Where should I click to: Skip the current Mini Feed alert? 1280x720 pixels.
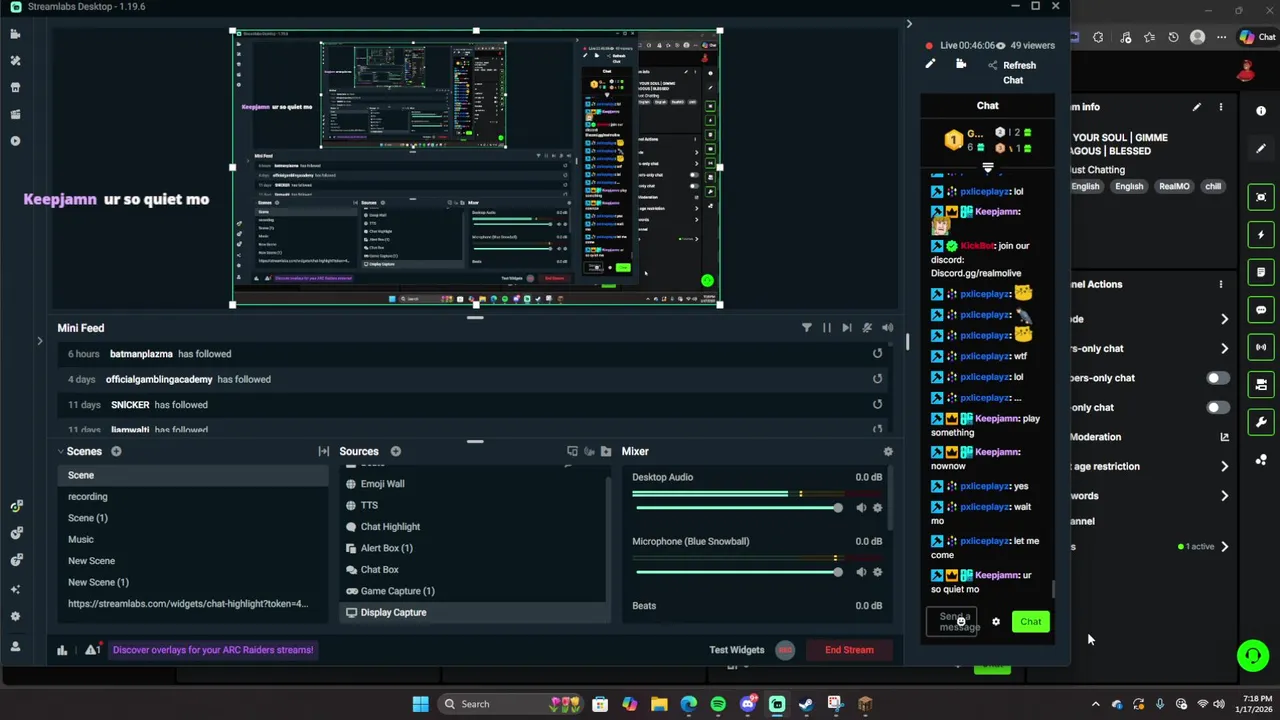[846, 328]
